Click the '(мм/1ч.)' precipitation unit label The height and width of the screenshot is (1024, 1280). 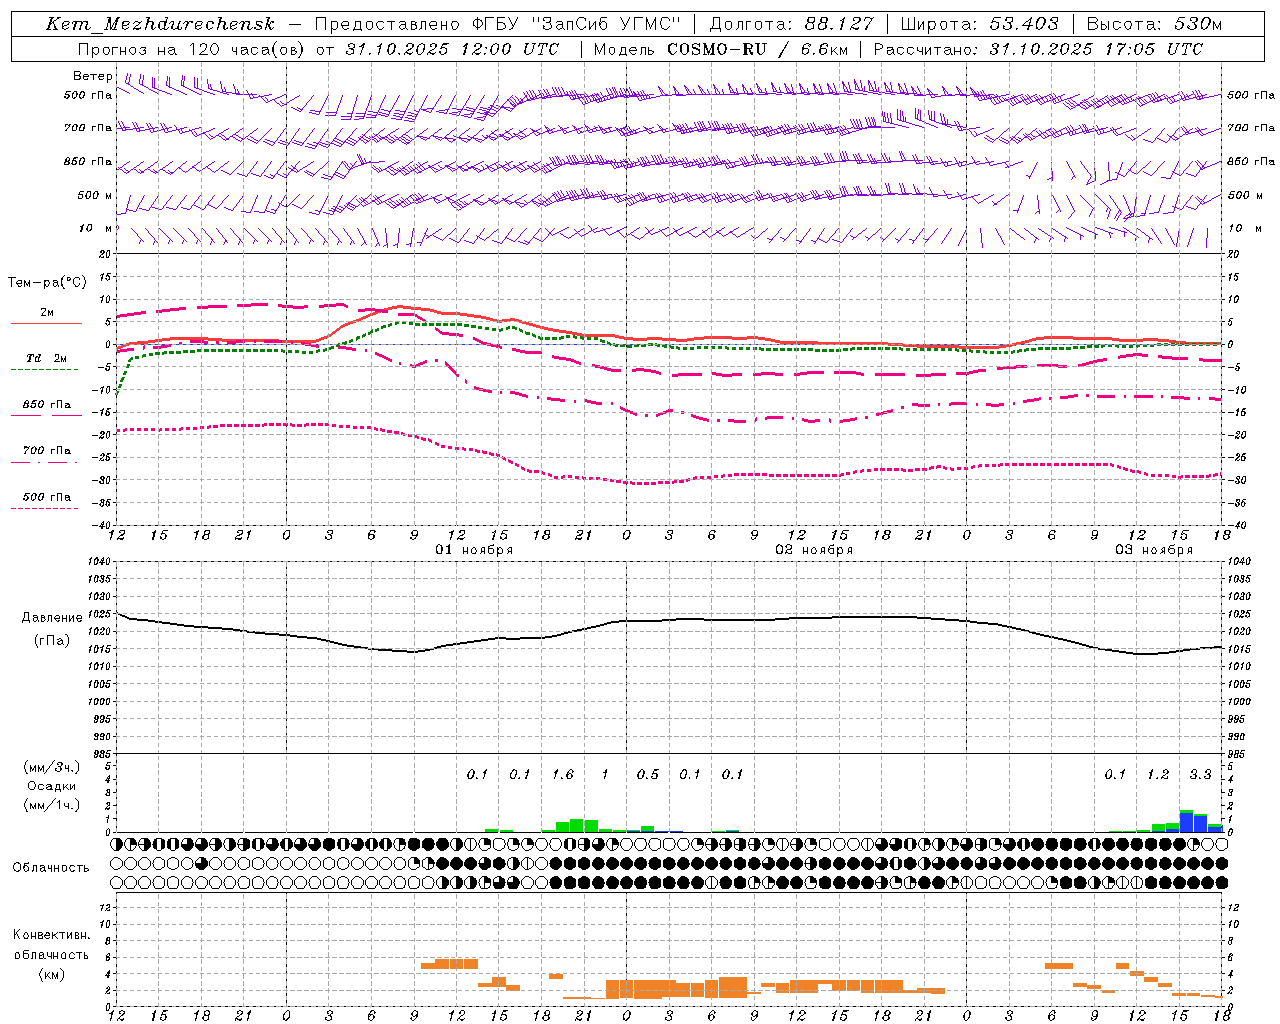coord(52,805)
